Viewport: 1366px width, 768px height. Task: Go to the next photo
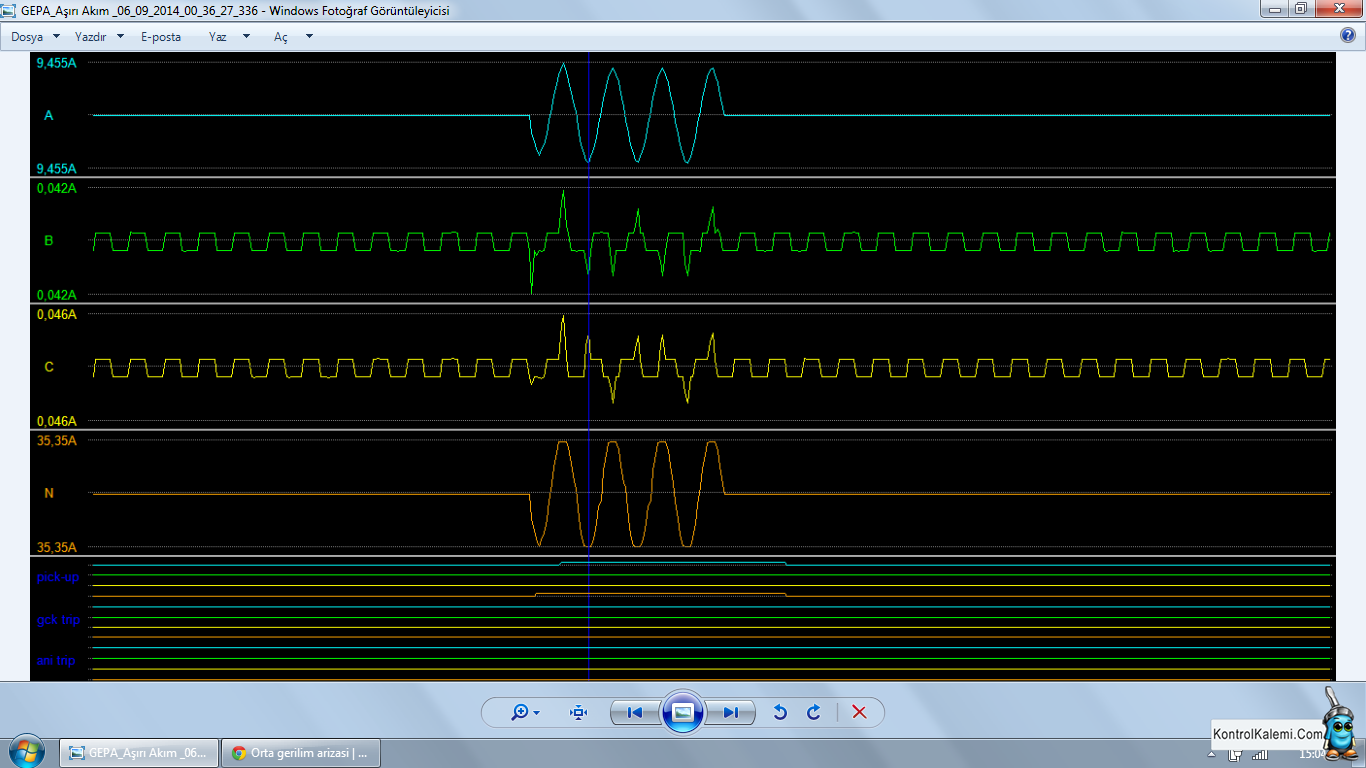pyautogui.click(x=731, y=712)
